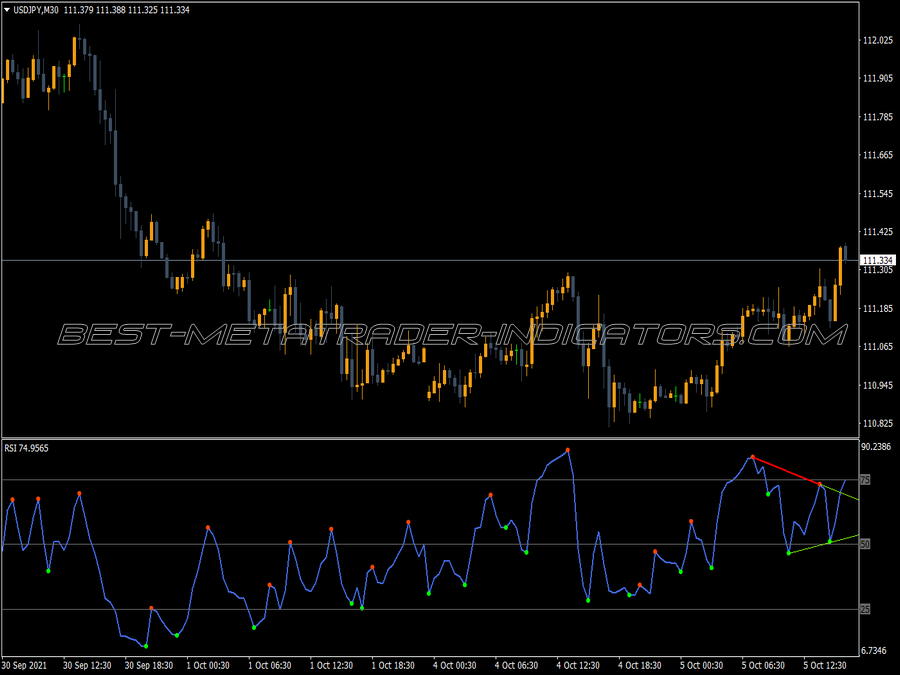Click the 1 Oct 06:30 time label

[x=270, y=665]
